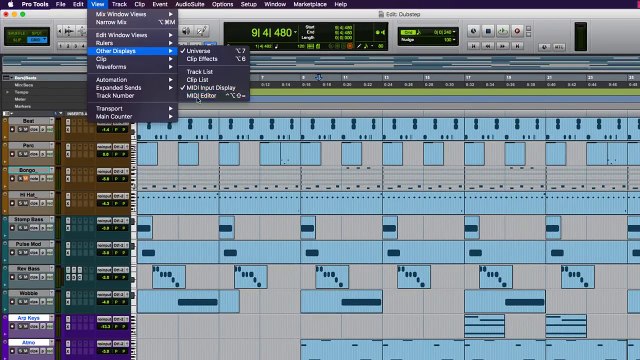Toggle the green Grid display button
Screen dimensions: 640x360
click(x=408, y=32)
